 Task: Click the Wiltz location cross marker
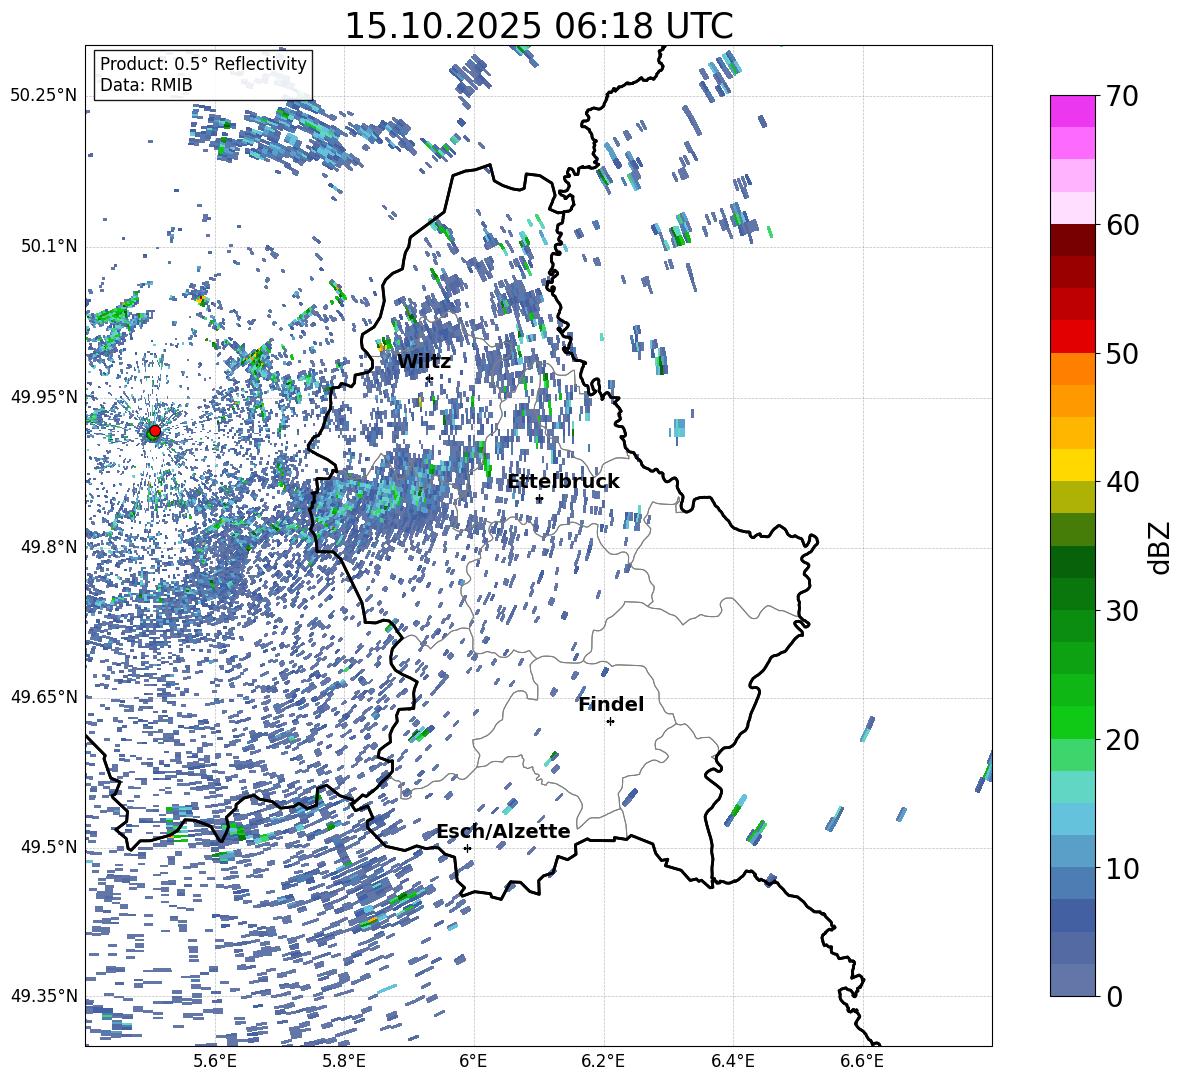point(429,378)
